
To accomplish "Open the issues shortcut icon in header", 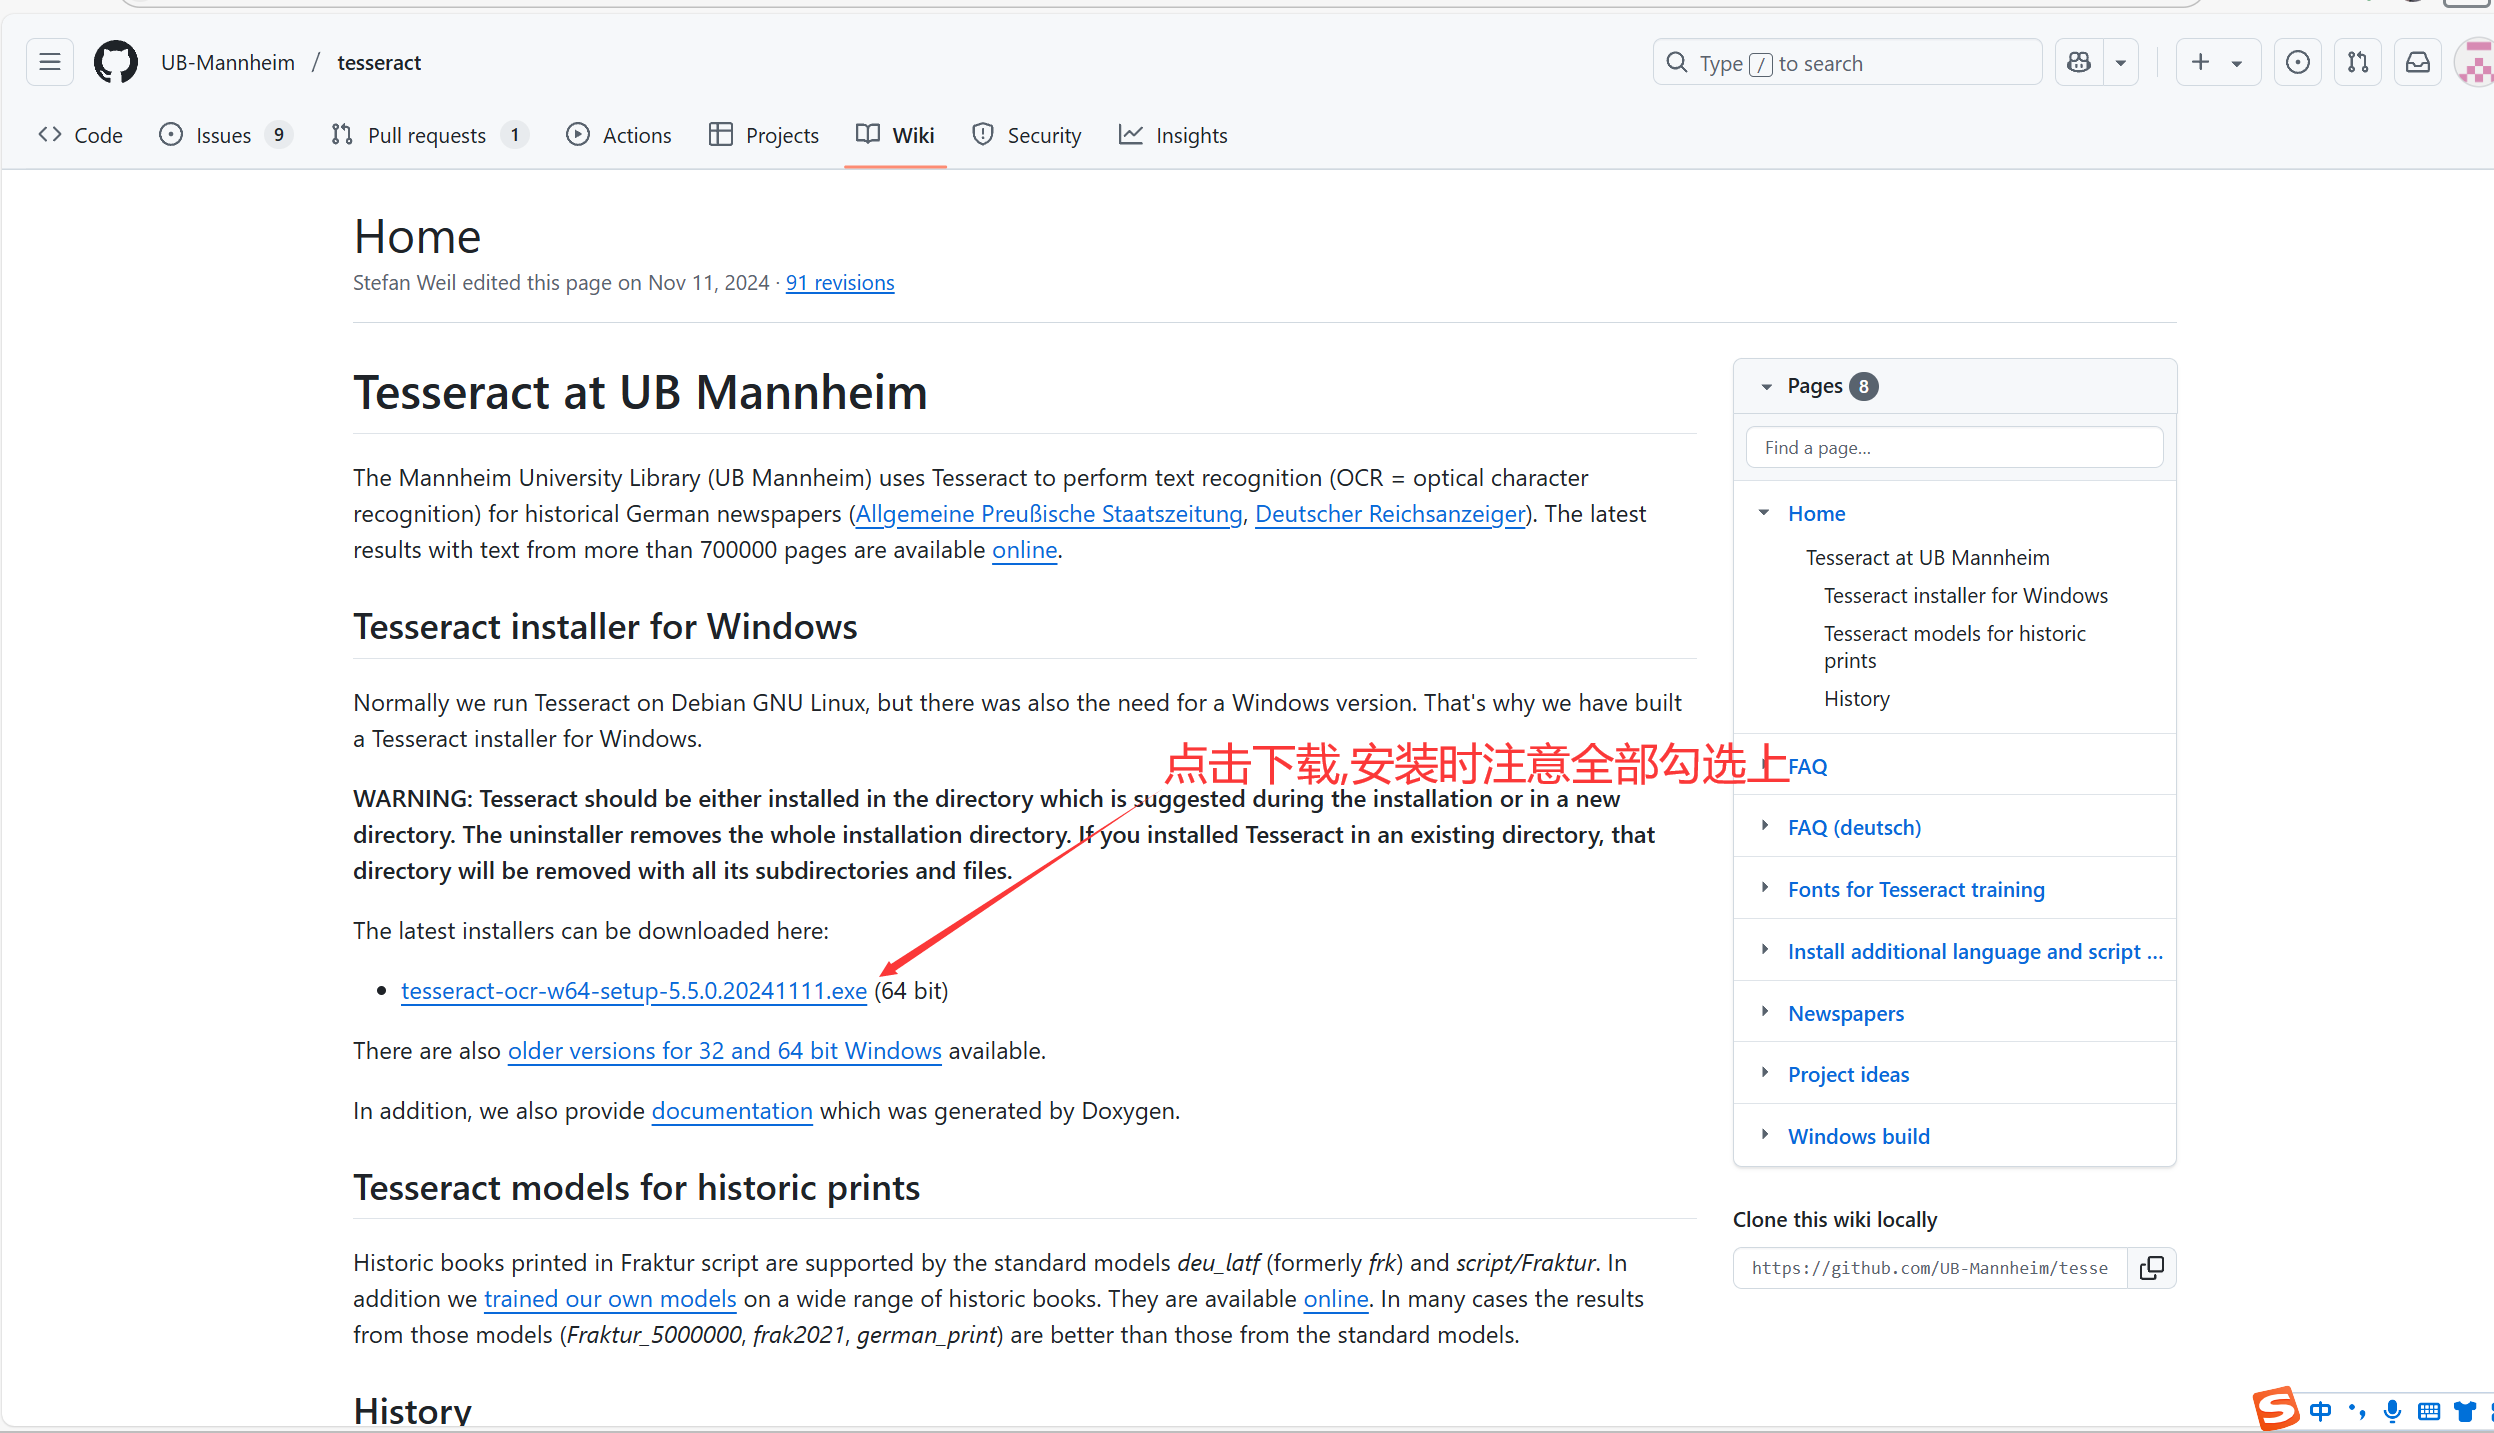I will [2297, 63].
